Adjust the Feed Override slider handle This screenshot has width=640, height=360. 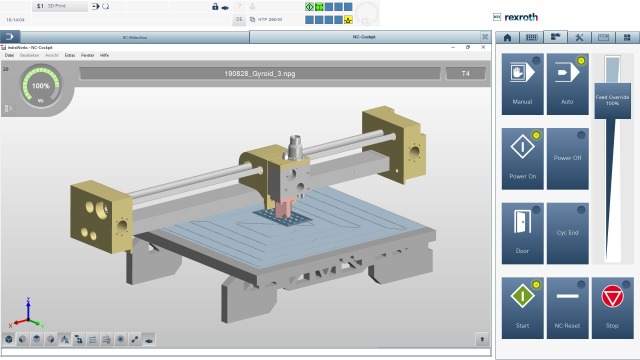click(x=612, y=101)
